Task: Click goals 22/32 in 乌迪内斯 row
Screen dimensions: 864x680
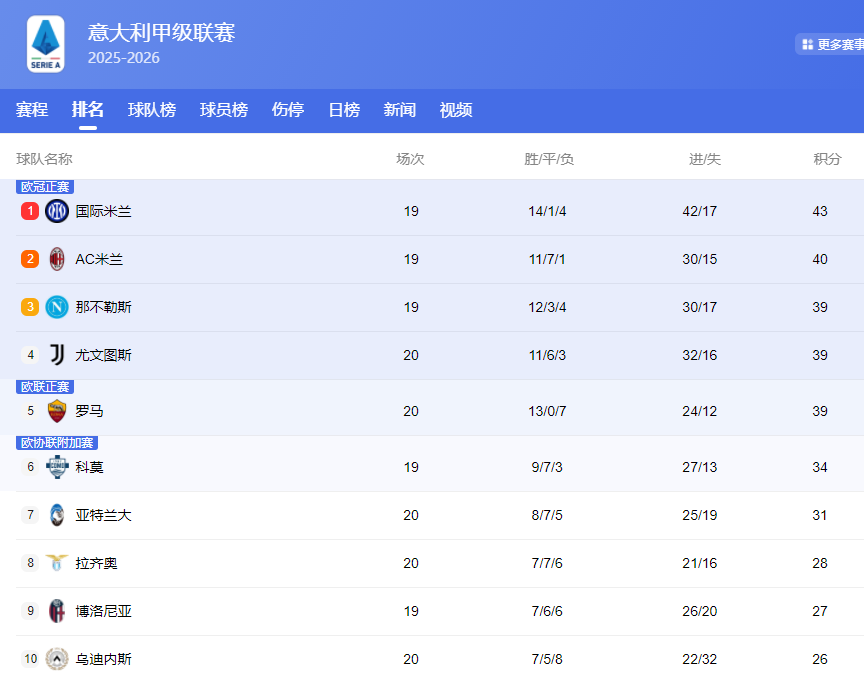Action: (x=700, y=659)
